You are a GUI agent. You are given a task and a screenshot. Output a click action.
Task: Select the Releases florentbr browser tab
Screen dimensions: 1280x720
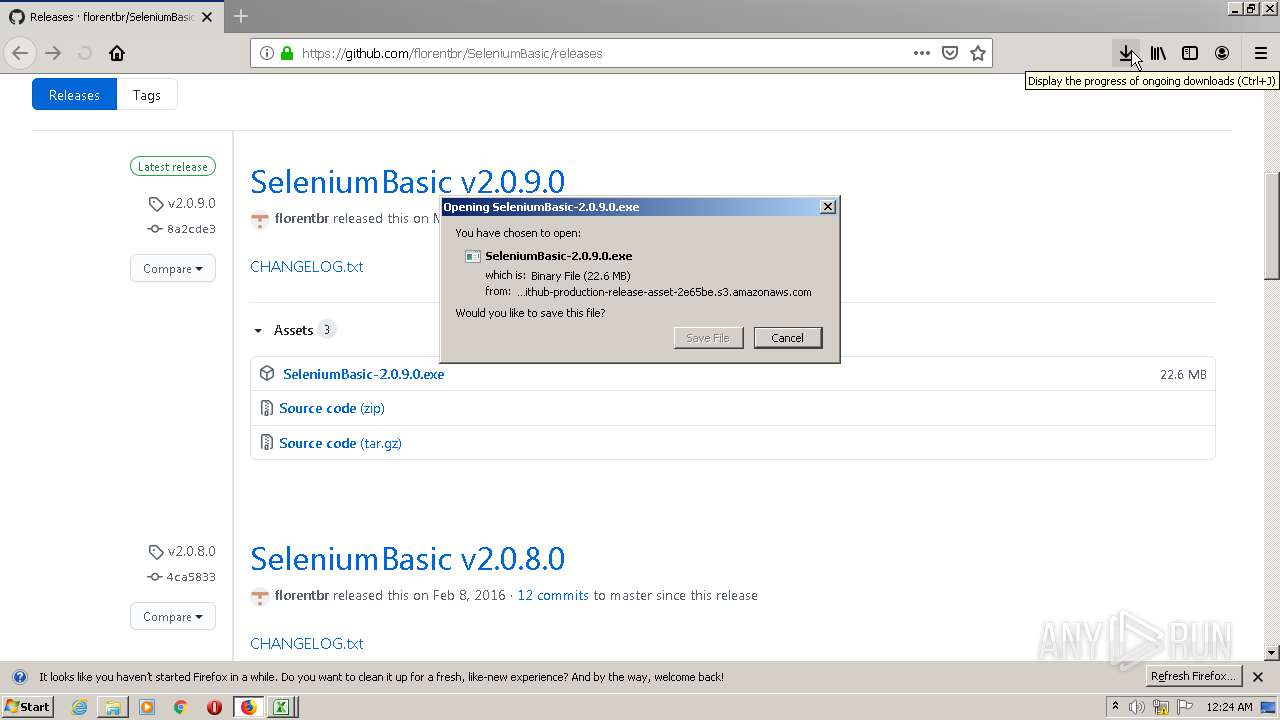pyautogui.click(x=113, y=16)
